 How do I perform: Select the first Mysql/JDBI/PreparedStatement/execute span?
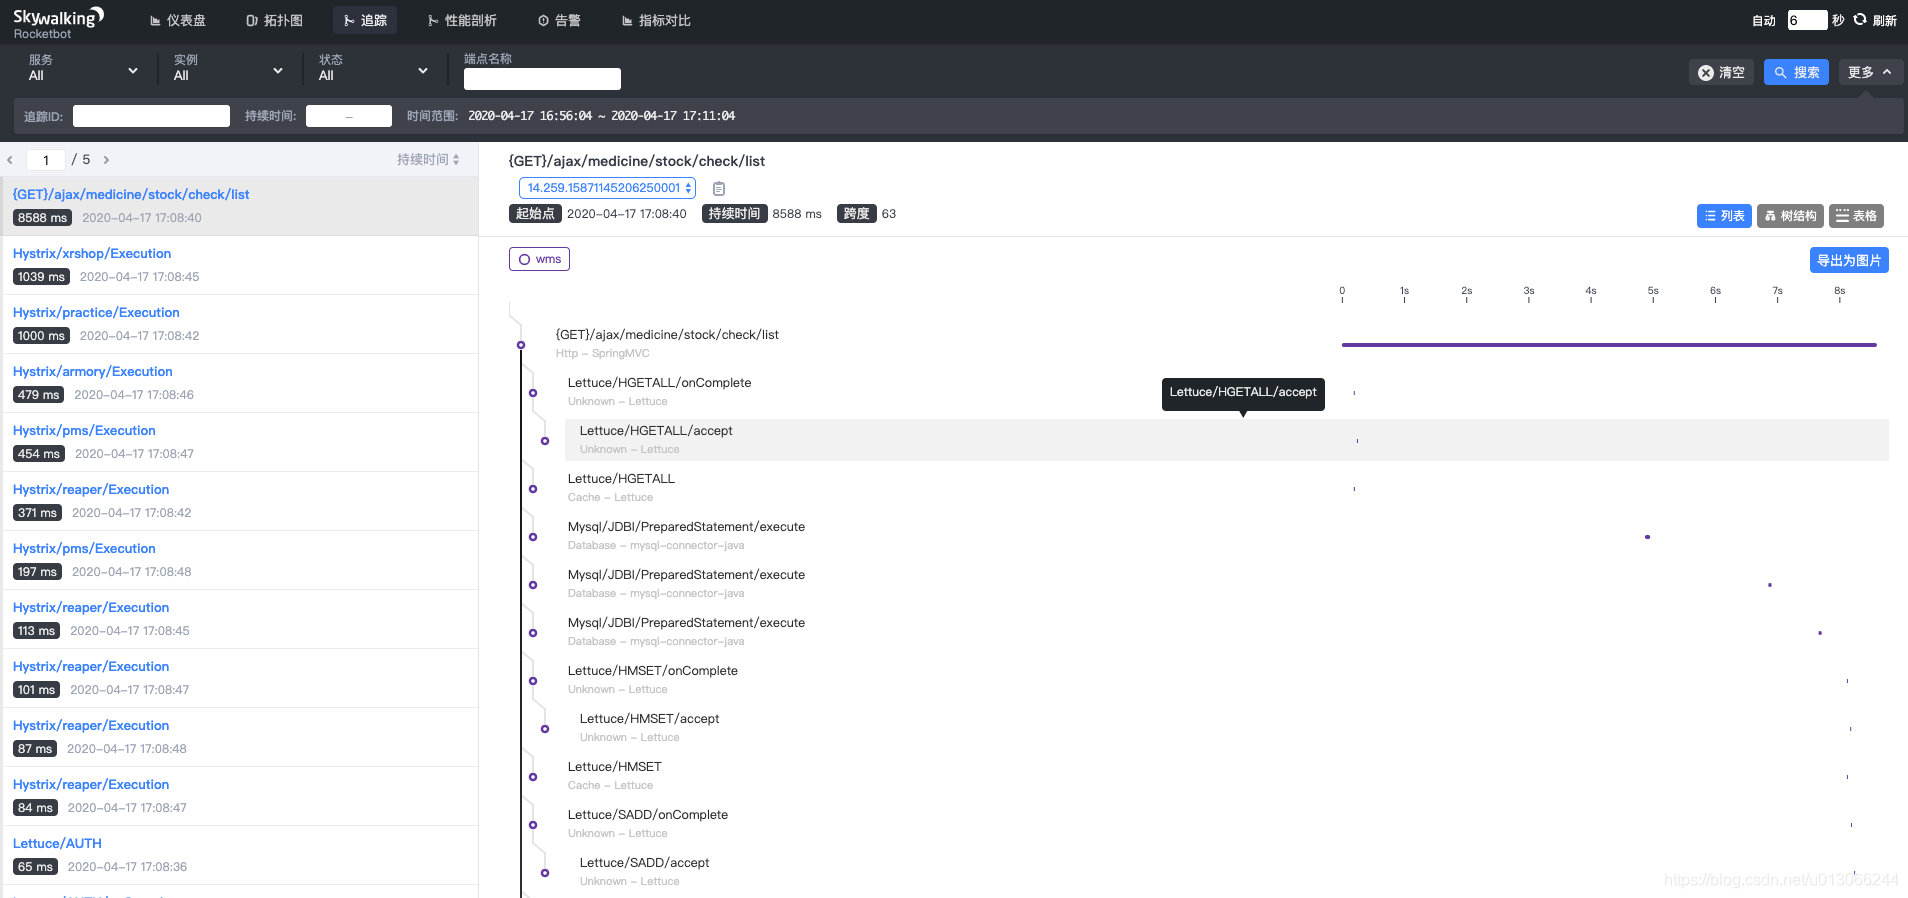click(686, 527)
